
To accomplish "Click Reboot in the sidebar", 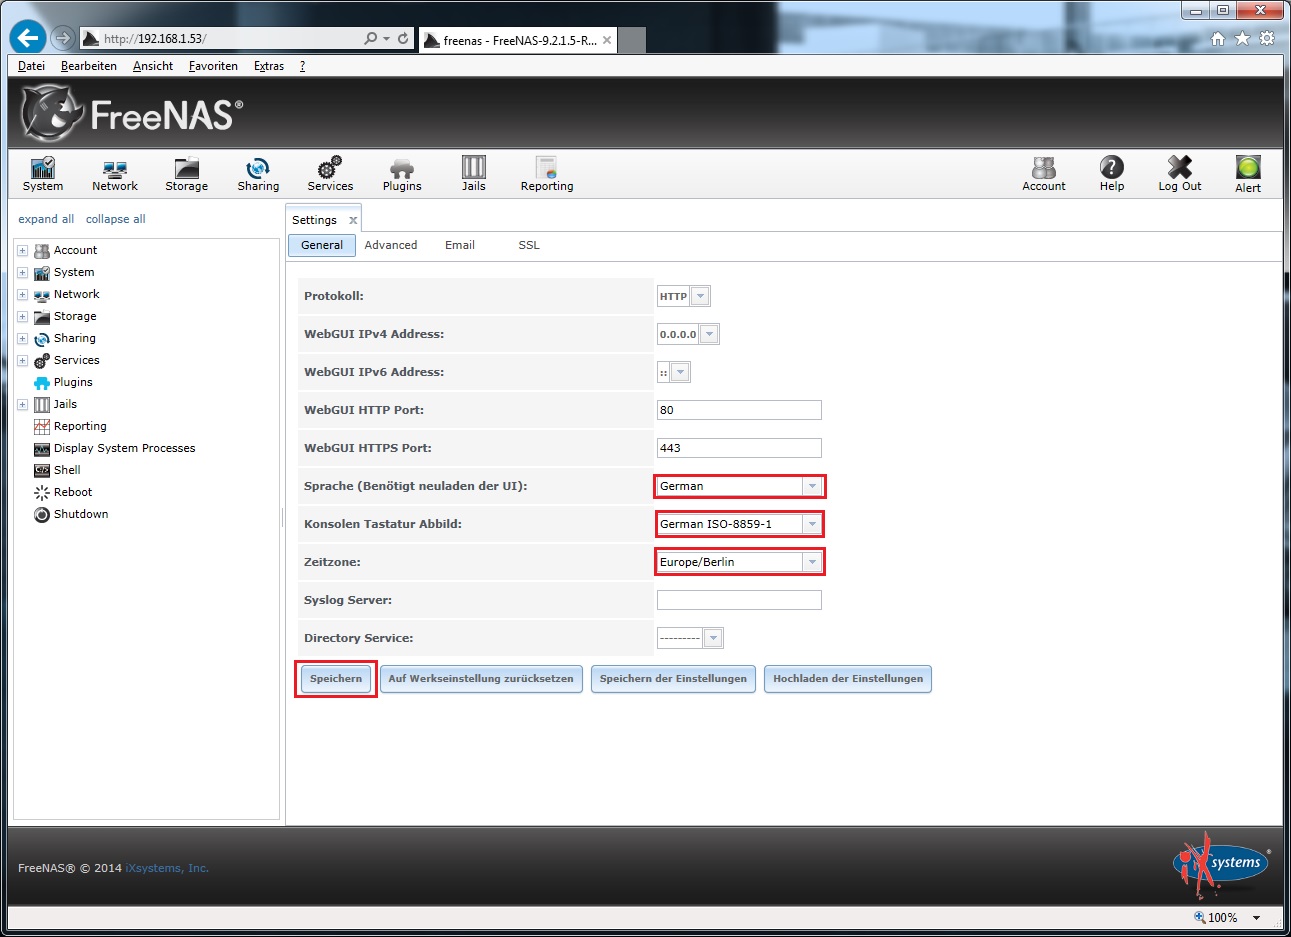I will [73, 492].
